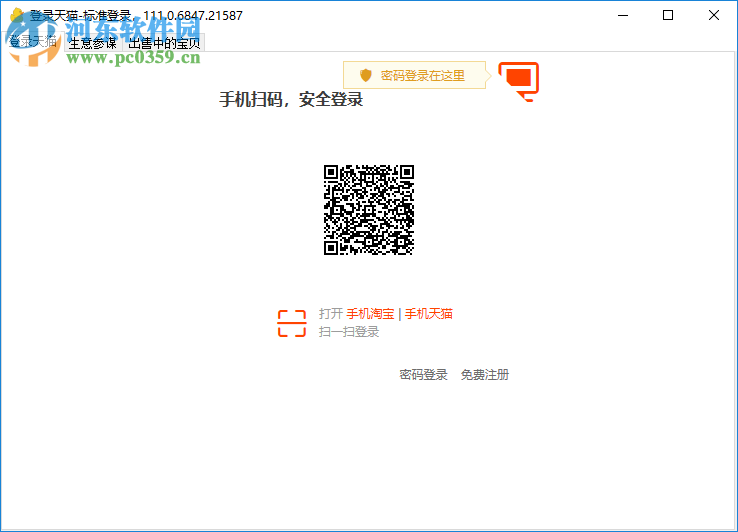Maximize the login window

pos(668,15)
